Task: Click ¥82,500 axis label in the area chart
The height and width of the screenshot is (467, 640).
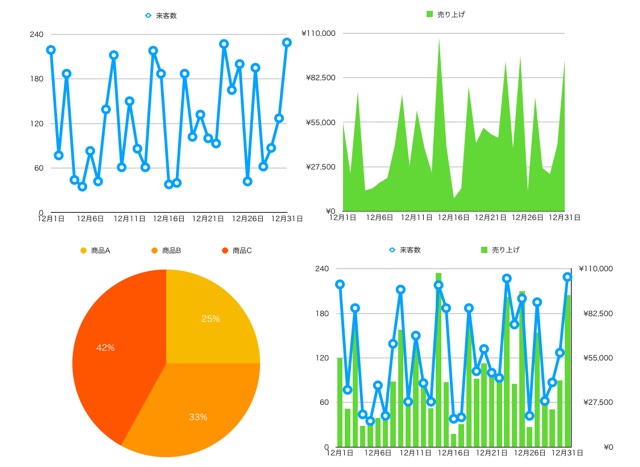Action: click(x=321, y=78)
